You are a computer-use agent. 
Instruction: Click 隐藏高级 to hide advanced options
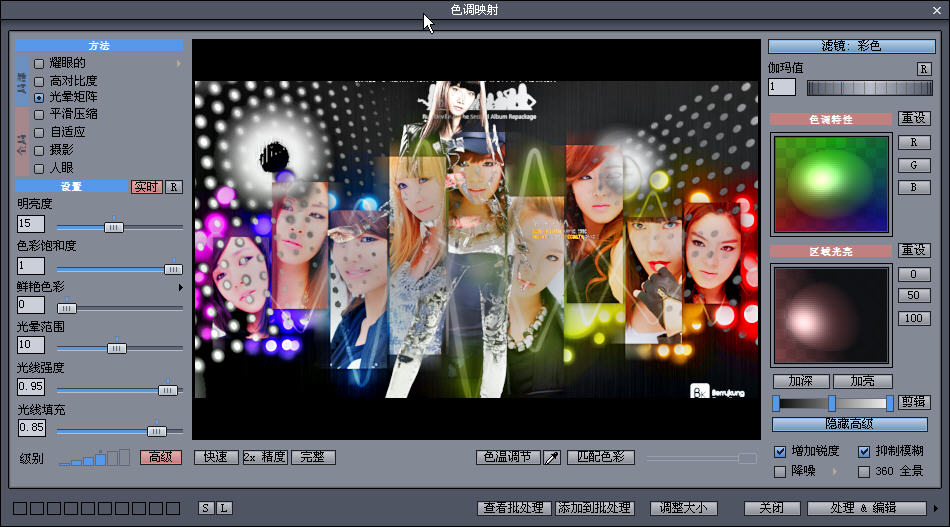coord(849,424)
